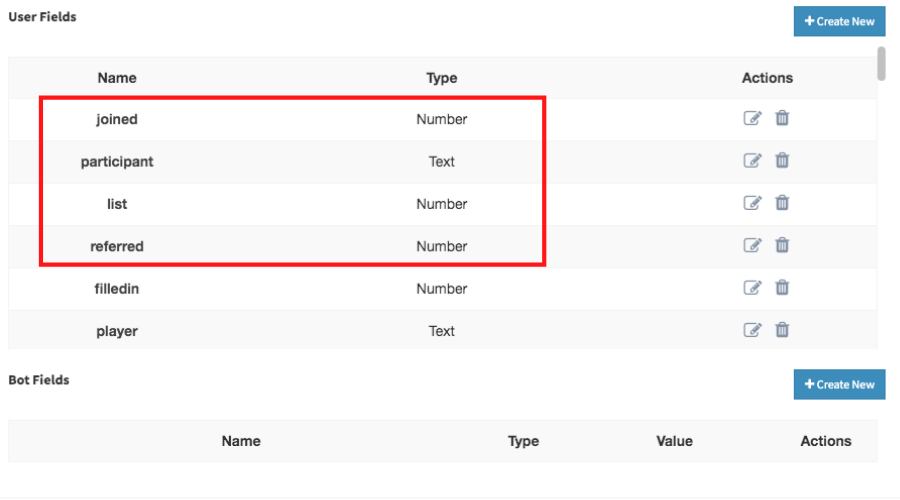Create a new user field
Viewport: 900px width, 500px height.
pyautogui.click(x=839, y=21)
